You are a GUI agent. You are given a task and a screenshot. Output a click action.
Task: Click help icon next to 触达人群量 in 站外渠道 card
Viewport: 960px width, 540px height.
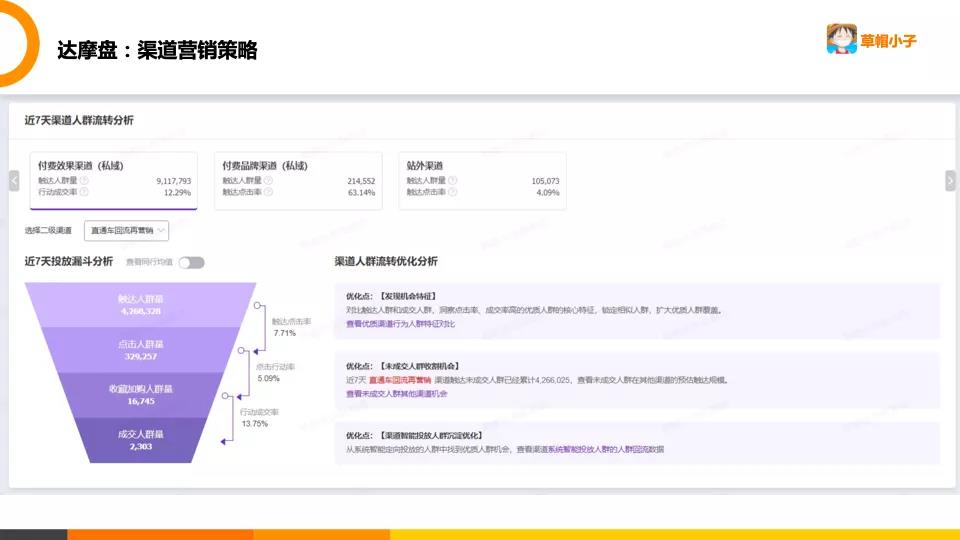[453, 181]
